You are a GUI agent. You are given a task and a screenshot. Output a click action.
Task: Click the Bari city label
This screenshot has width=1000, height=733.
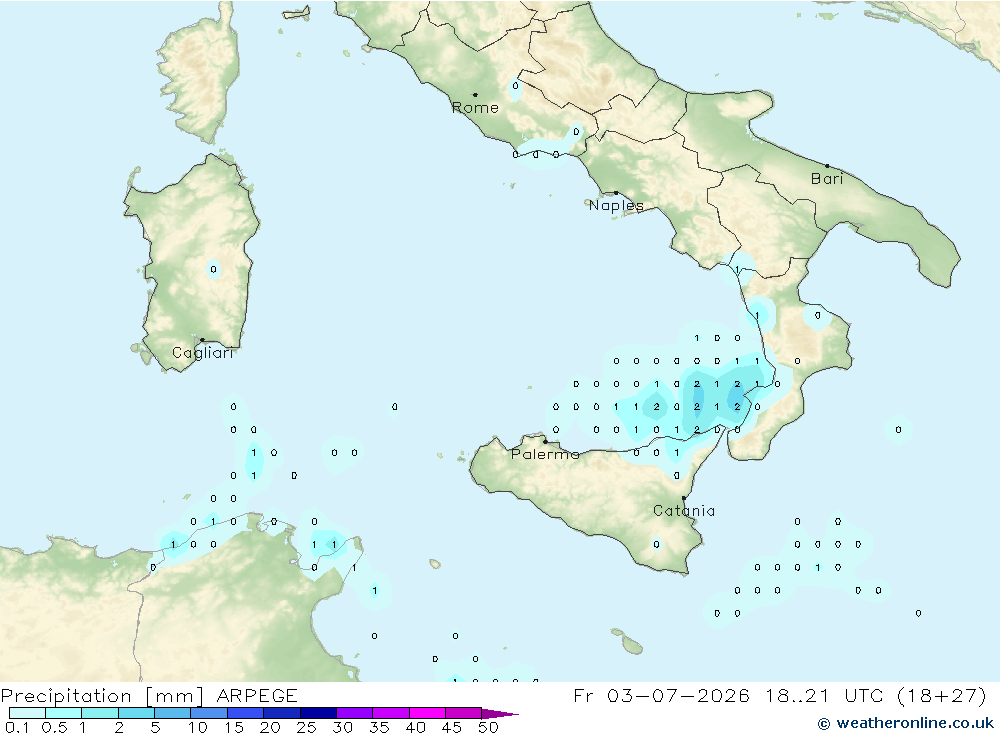(x=827, y=179)
